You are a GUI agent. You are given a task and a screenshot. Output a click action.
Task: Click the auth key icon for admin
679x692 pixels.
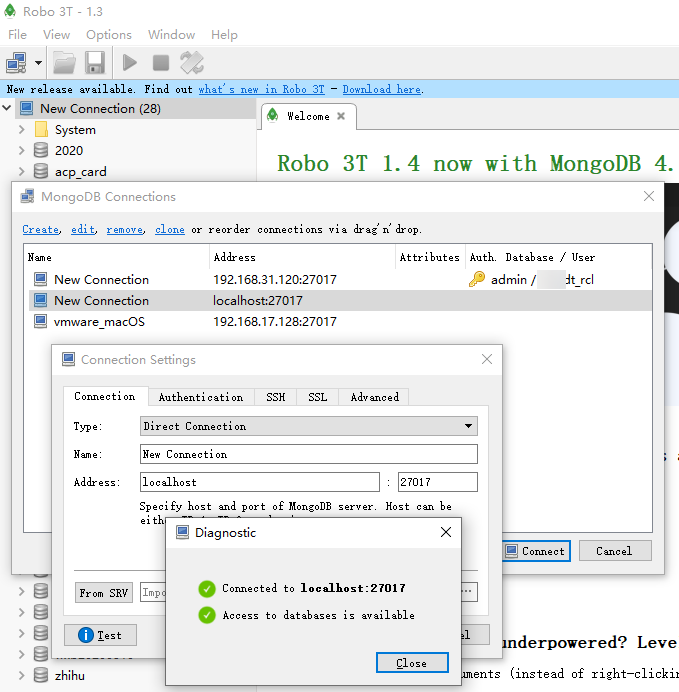point(476,279)
